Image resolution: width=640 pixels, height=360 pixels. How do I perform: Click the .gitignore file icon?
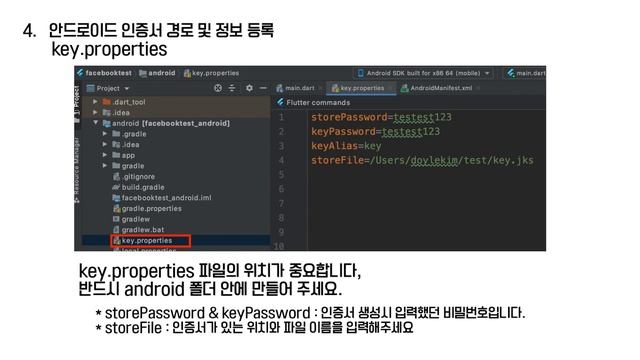click(x=116, y=176)
